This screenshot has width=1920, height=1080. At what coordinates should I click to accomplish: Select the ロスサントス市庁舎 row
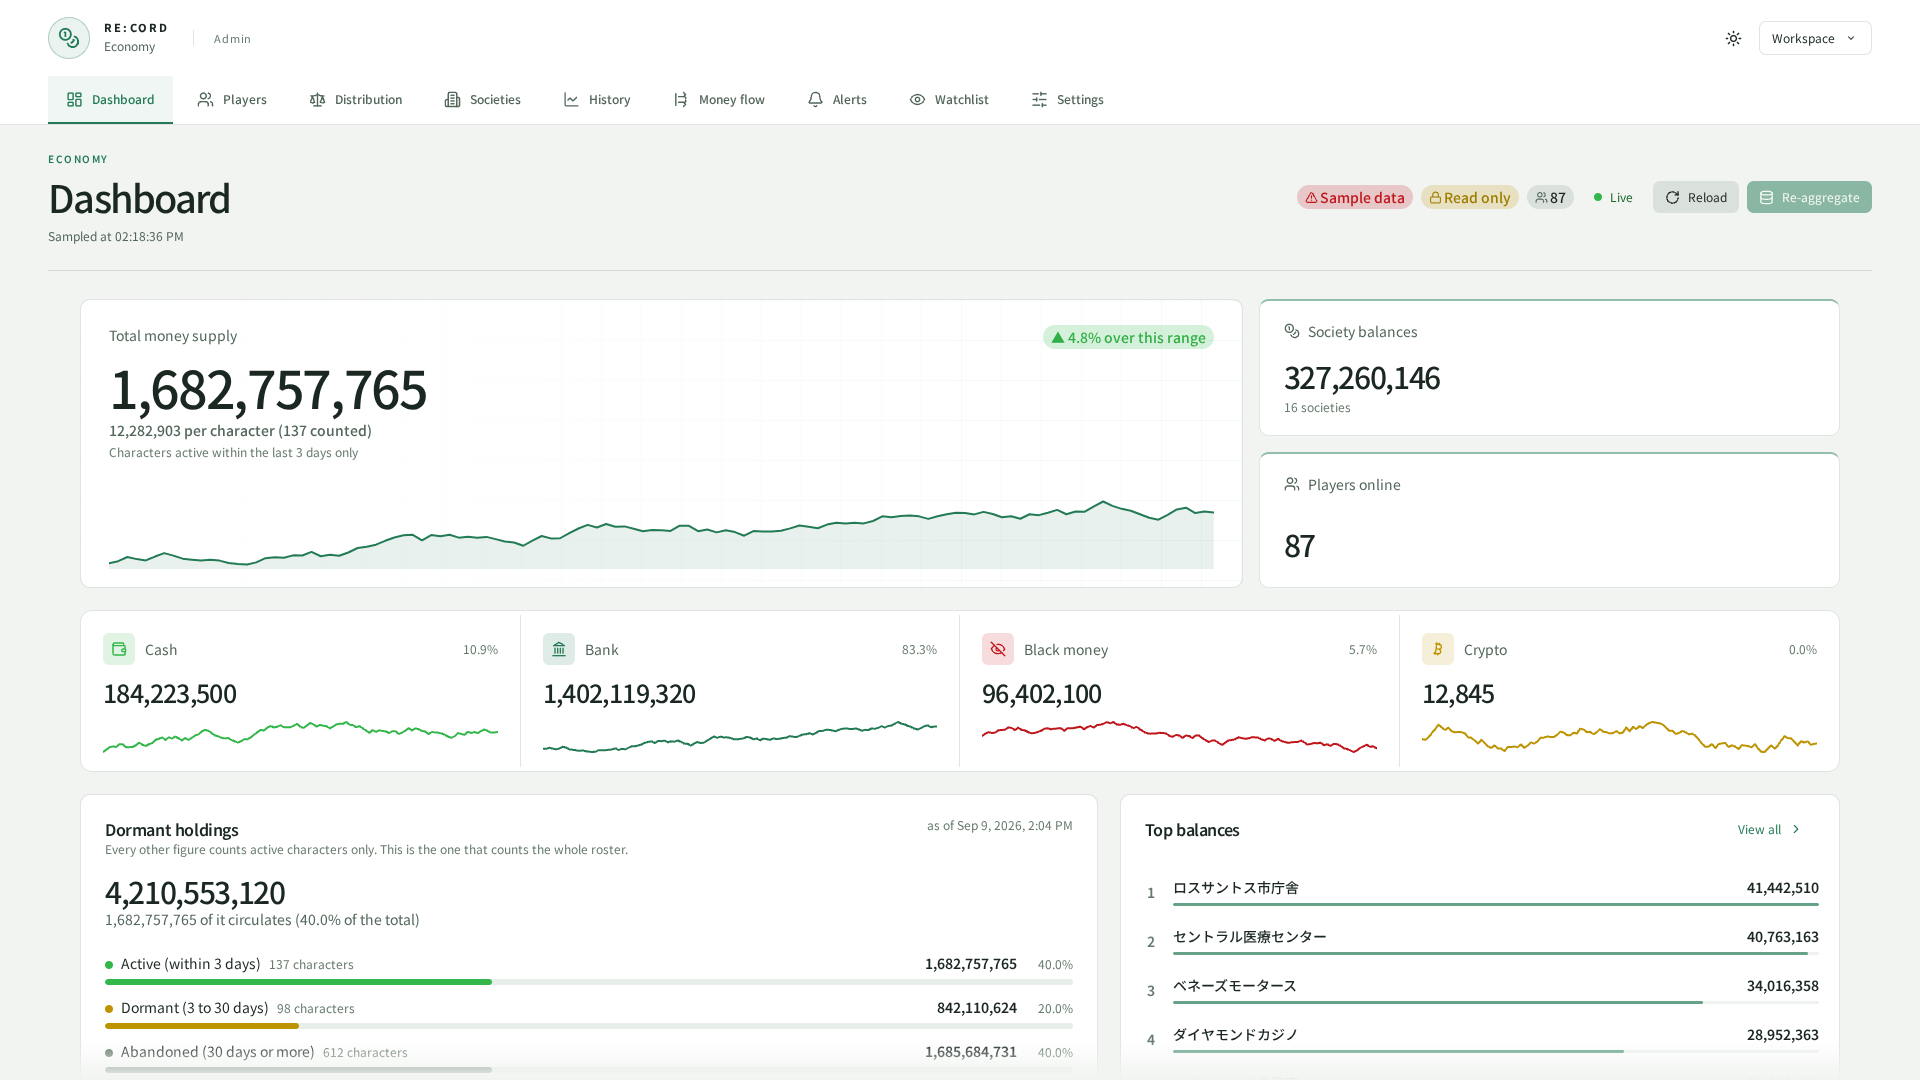1482,892
